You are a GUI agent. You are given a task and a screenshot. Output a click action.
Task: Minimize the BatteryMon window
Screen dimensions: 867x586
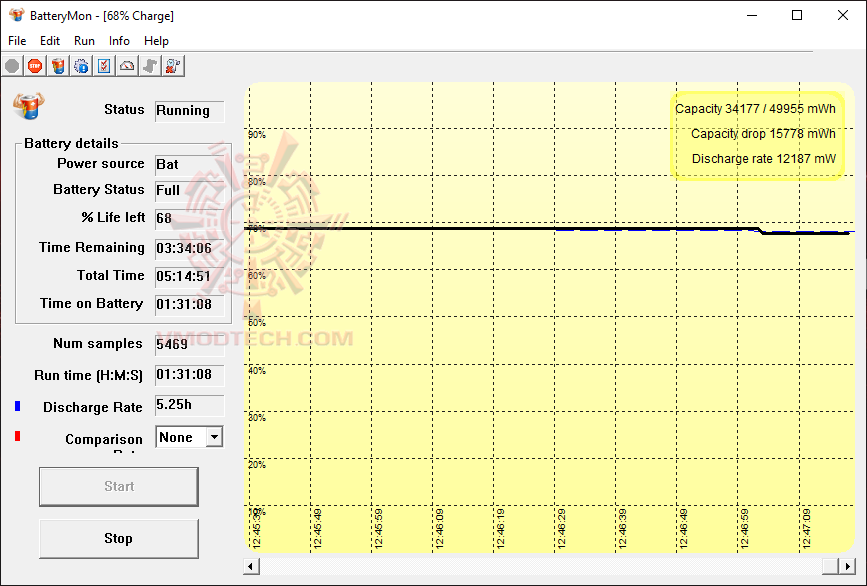[x=752, y=15]
